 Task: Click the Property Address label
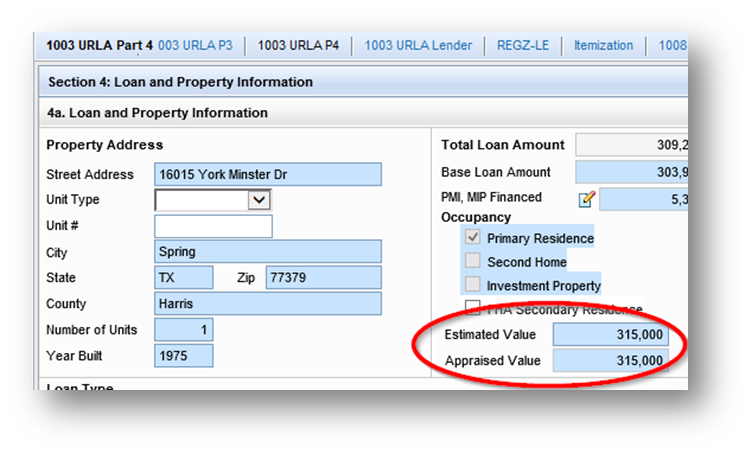click(x=105, y=145)
